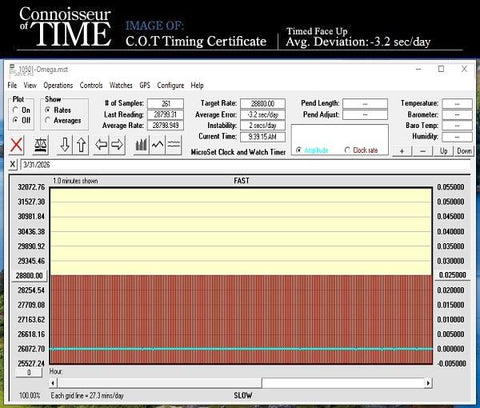
Task: Select the bar graph plot icon
Action: pyautogui.click(x=141, y=145)
